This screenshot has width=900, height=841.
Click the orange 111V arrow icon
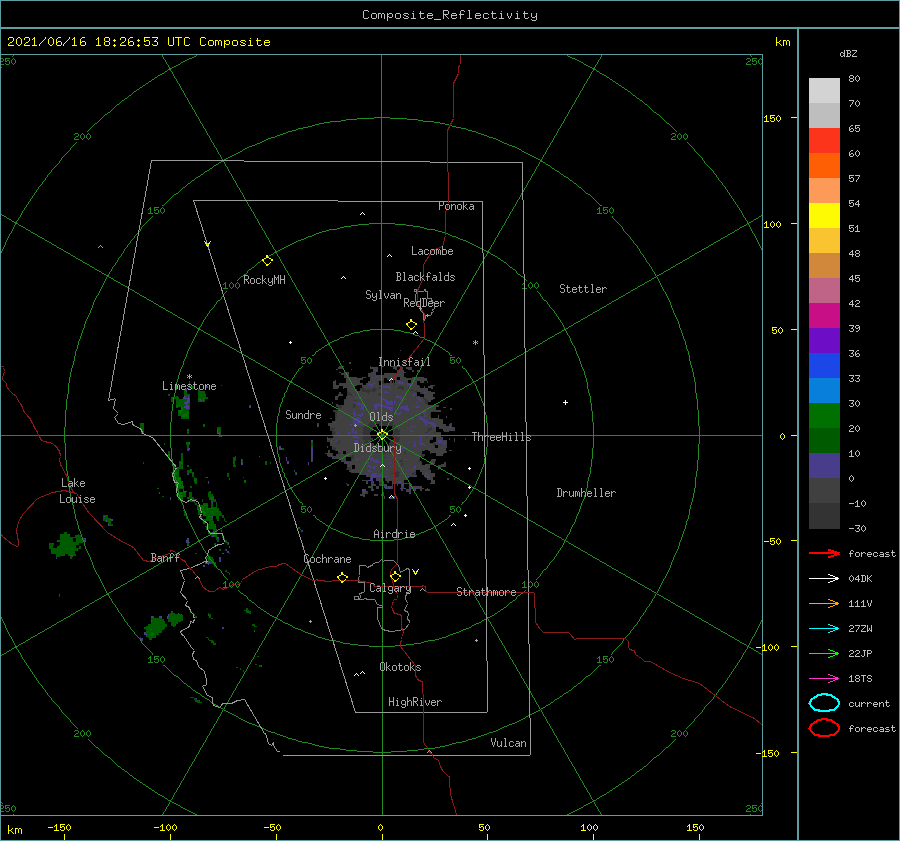[824, 603]
